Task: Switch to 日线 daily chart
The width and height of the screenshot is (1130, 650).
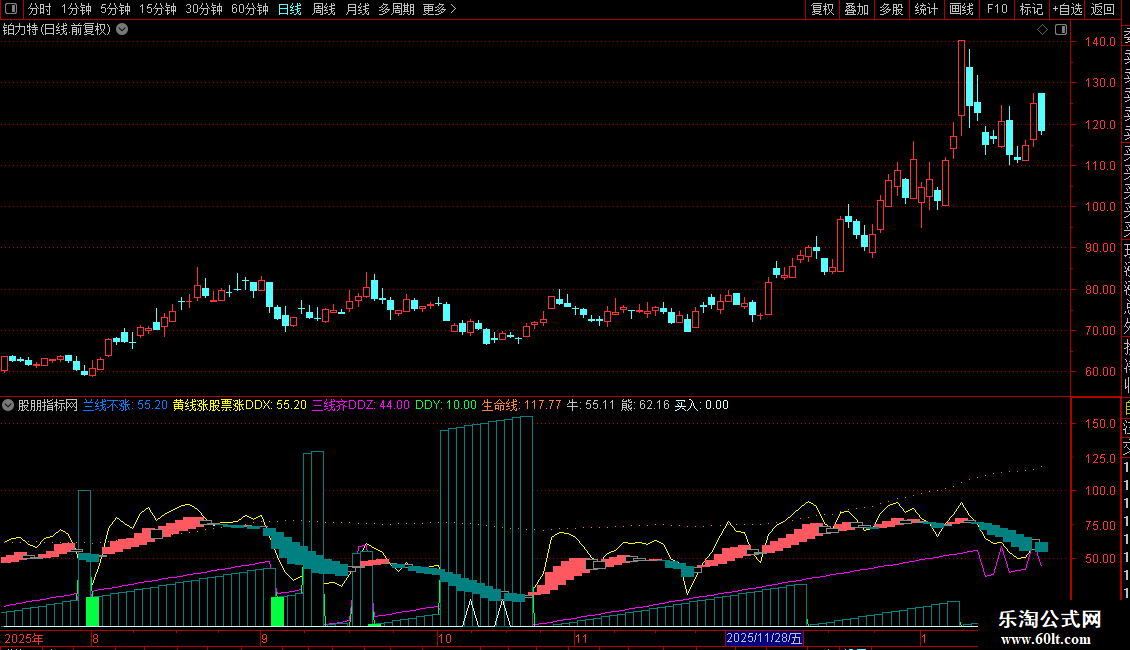Action: pos(290,9)
